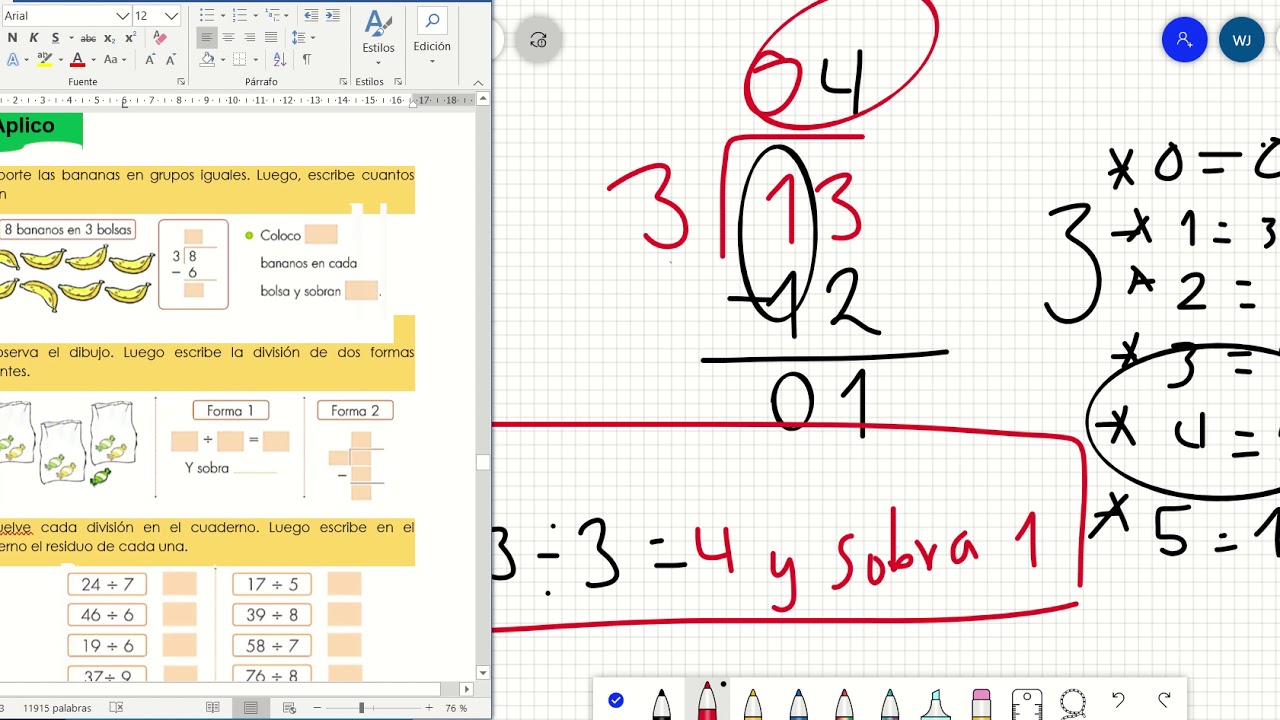Image resolution: width=1280 pixels, height=720 pixels.
Task: Open the change case Aa menu
Action: (x=114, y=60)
